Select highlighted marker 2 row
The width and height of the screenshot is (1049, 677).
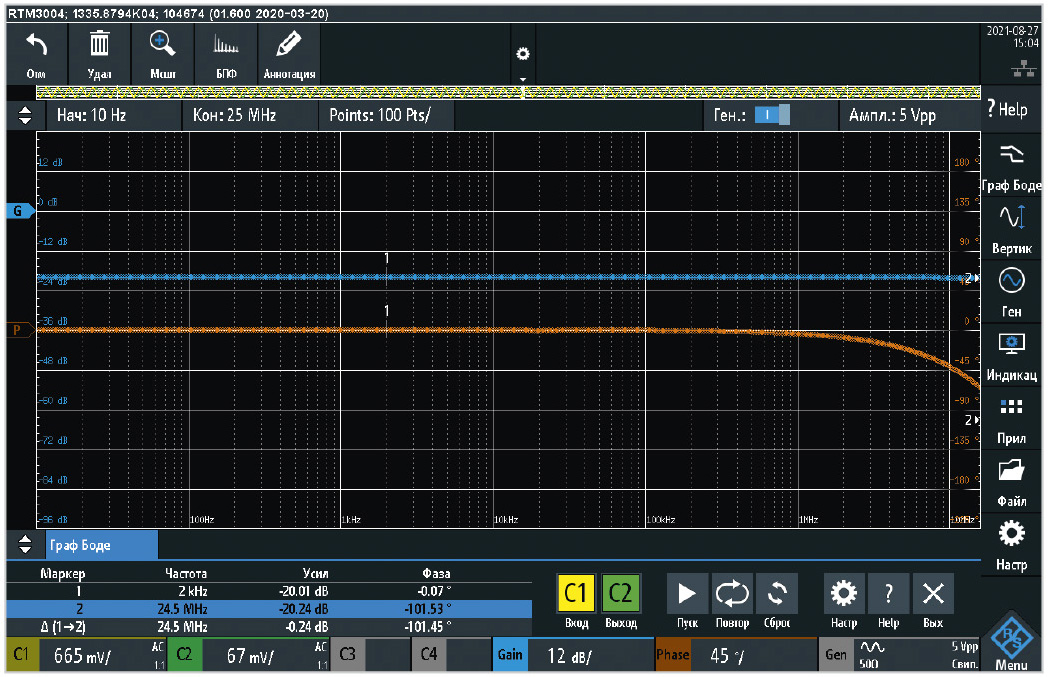269,609
